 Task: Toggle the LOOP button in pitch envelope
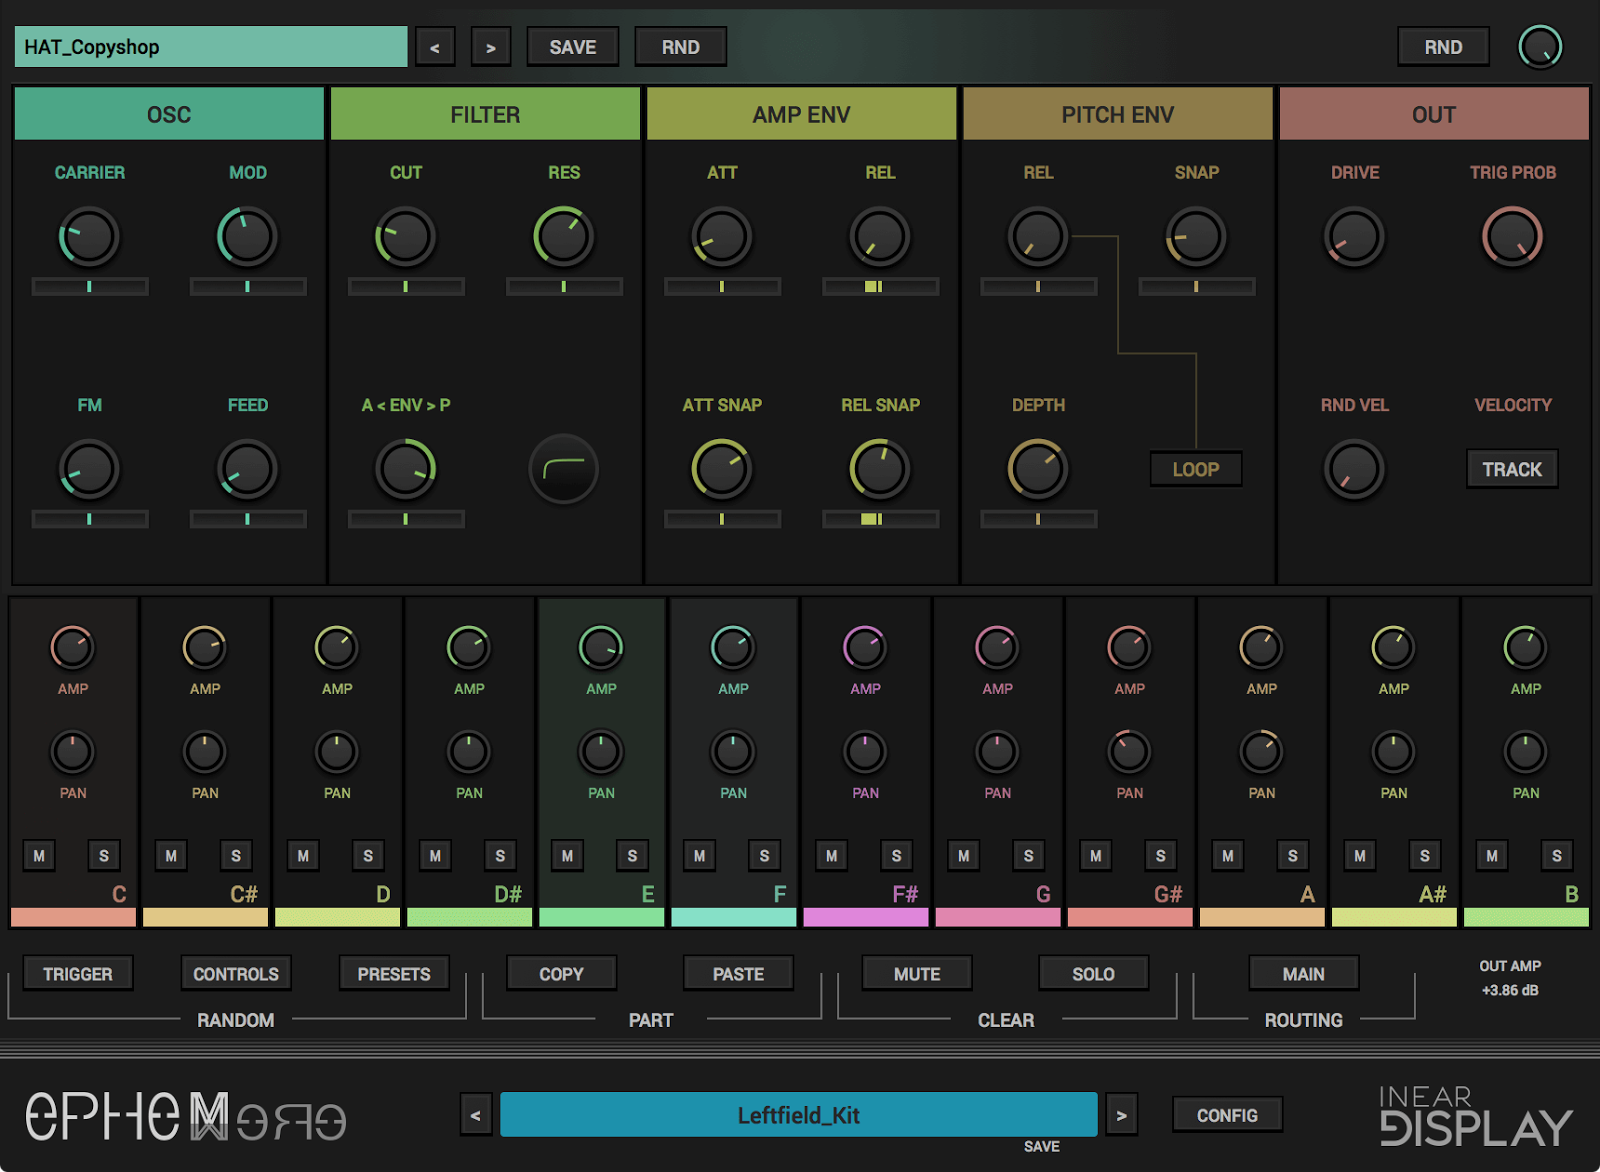coord(1196,469)
